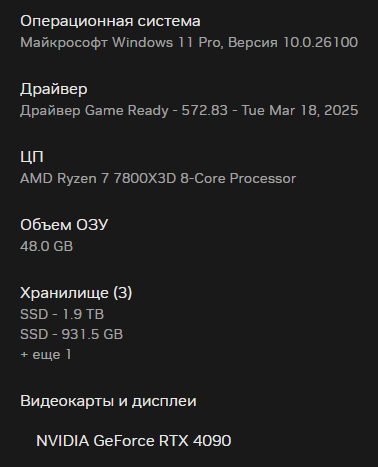This screenshot has height=467, width=378.
Task: Click the 'Объем ОЗУ' heading
Action: (x=64, y=225)
